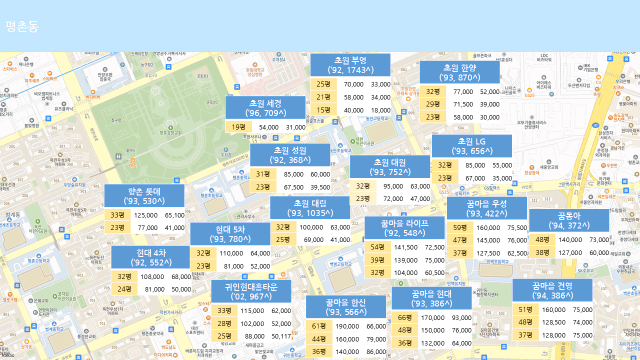Click the 평촌동 title text in the header

(22, 26)
